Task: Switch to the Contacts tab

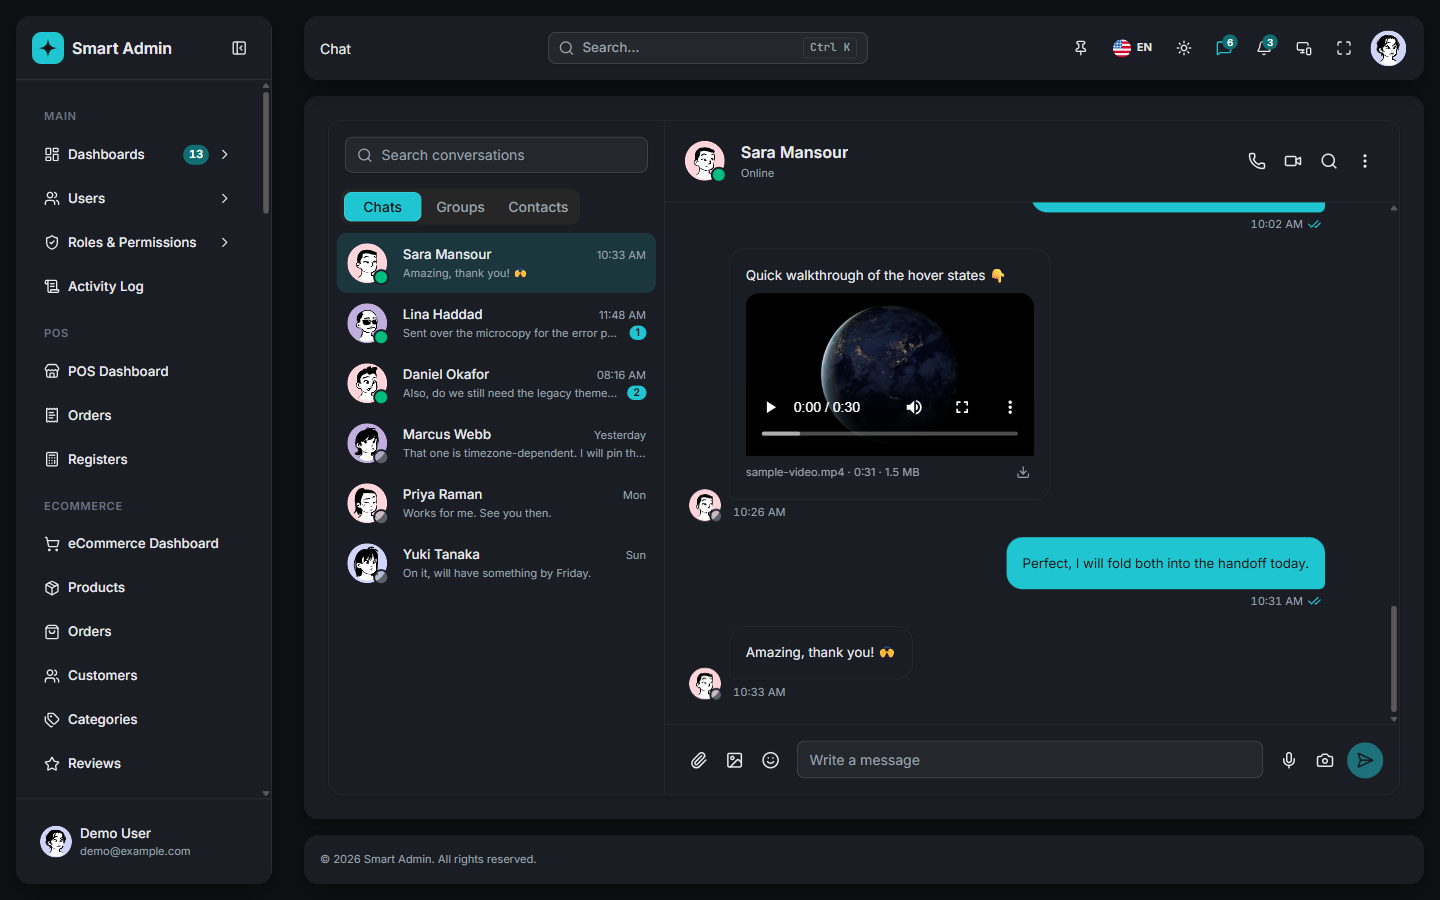Action: pos(538,207)
